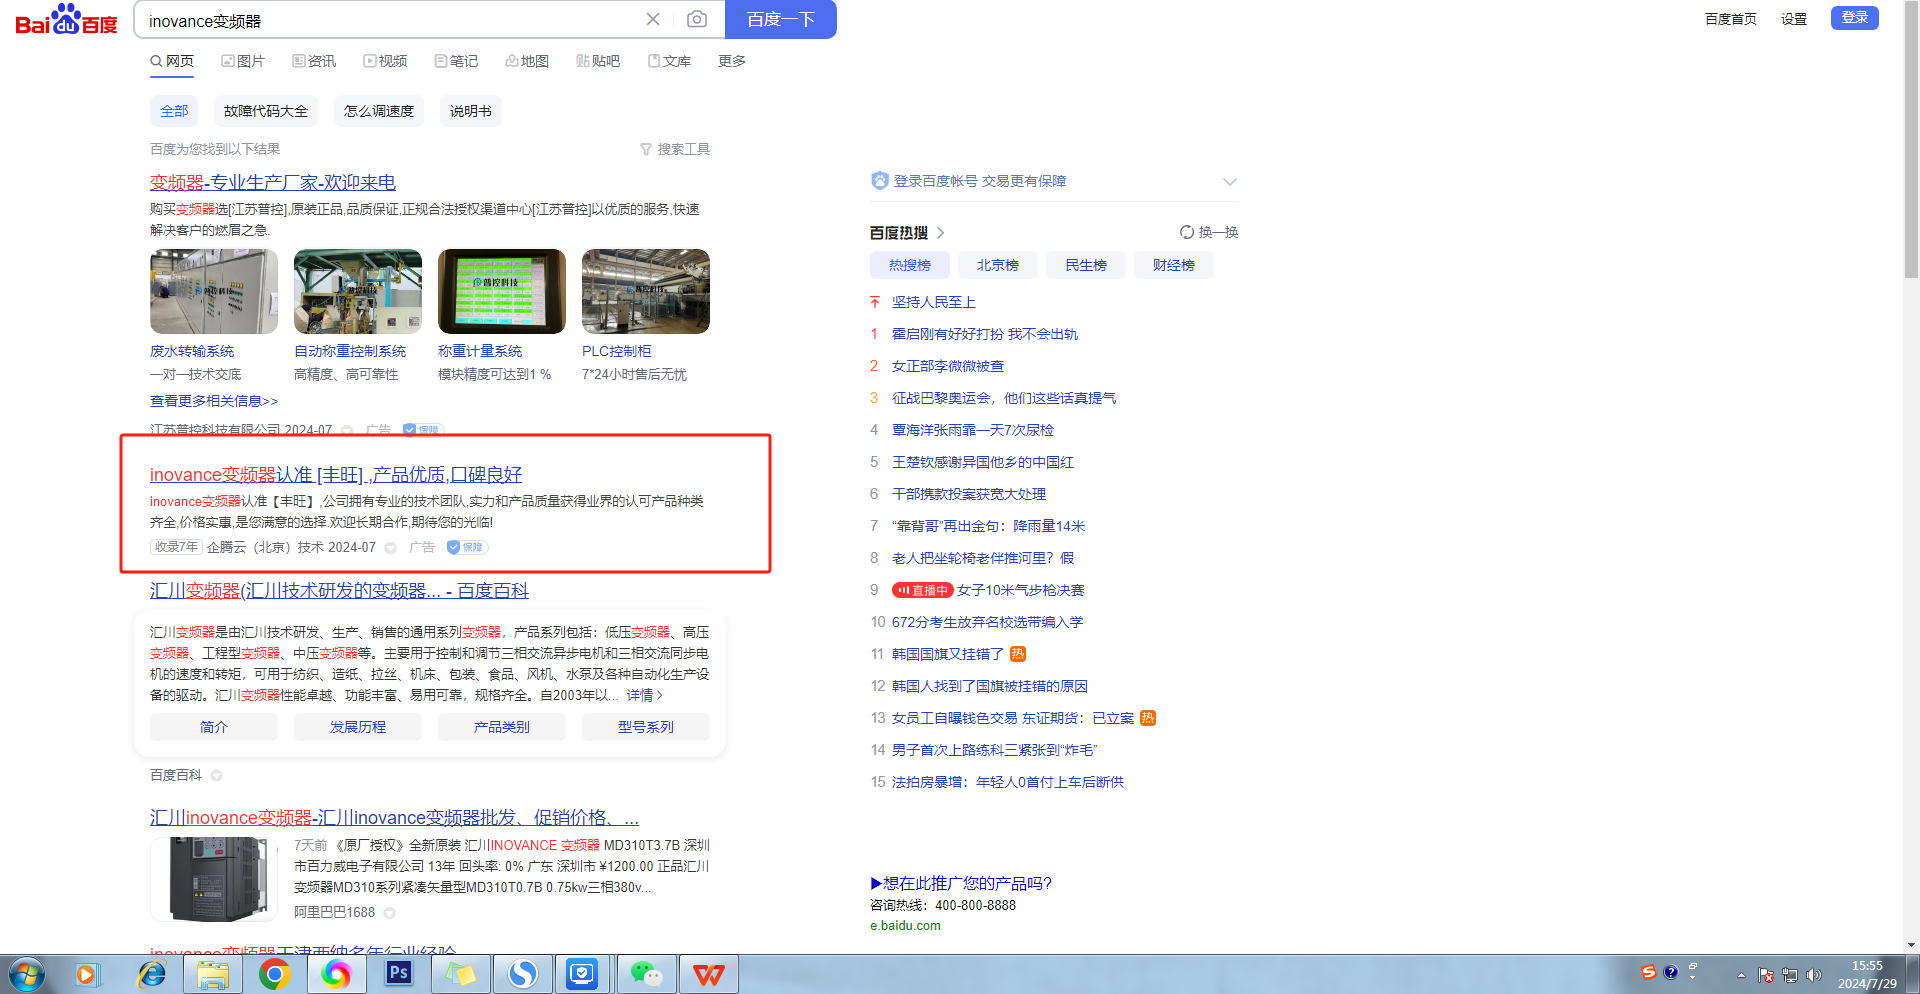The height and width of the screenshot is (994, 1920).
Task: Clear the search box with X icon
Action: (x=653, y=19)
